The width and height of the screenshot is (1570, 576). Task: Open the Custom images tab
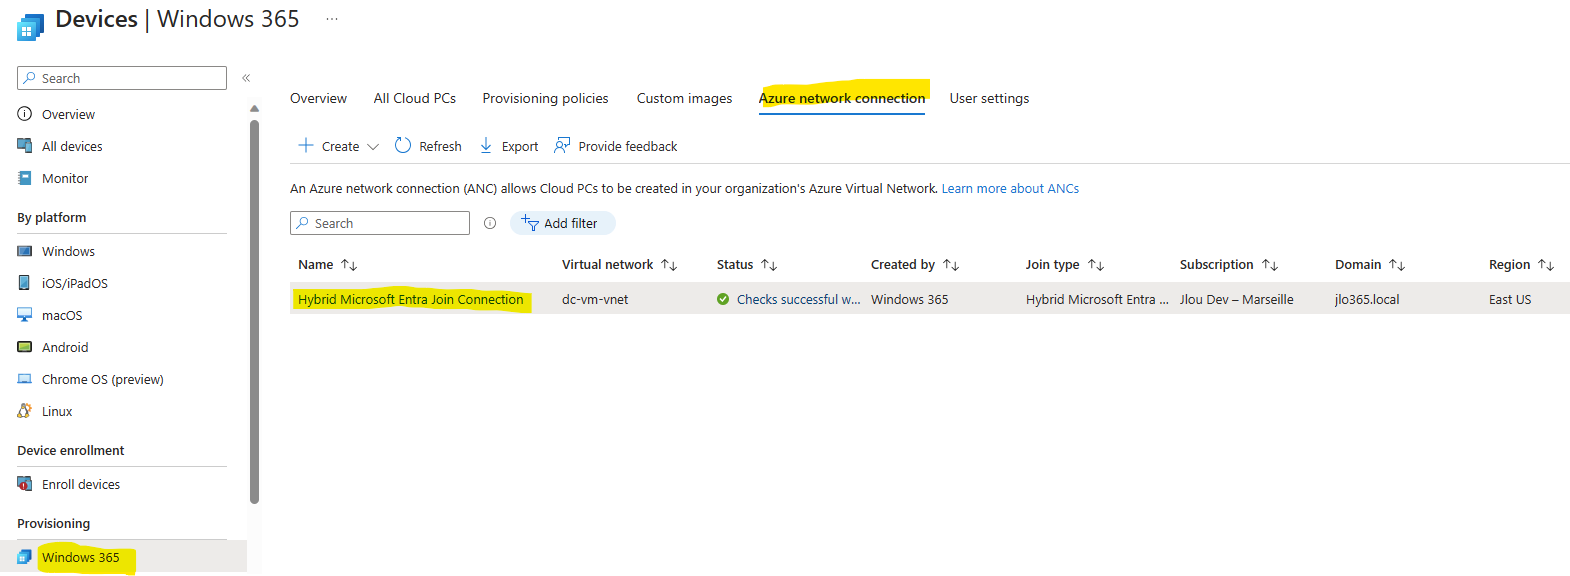coord(684,98)
